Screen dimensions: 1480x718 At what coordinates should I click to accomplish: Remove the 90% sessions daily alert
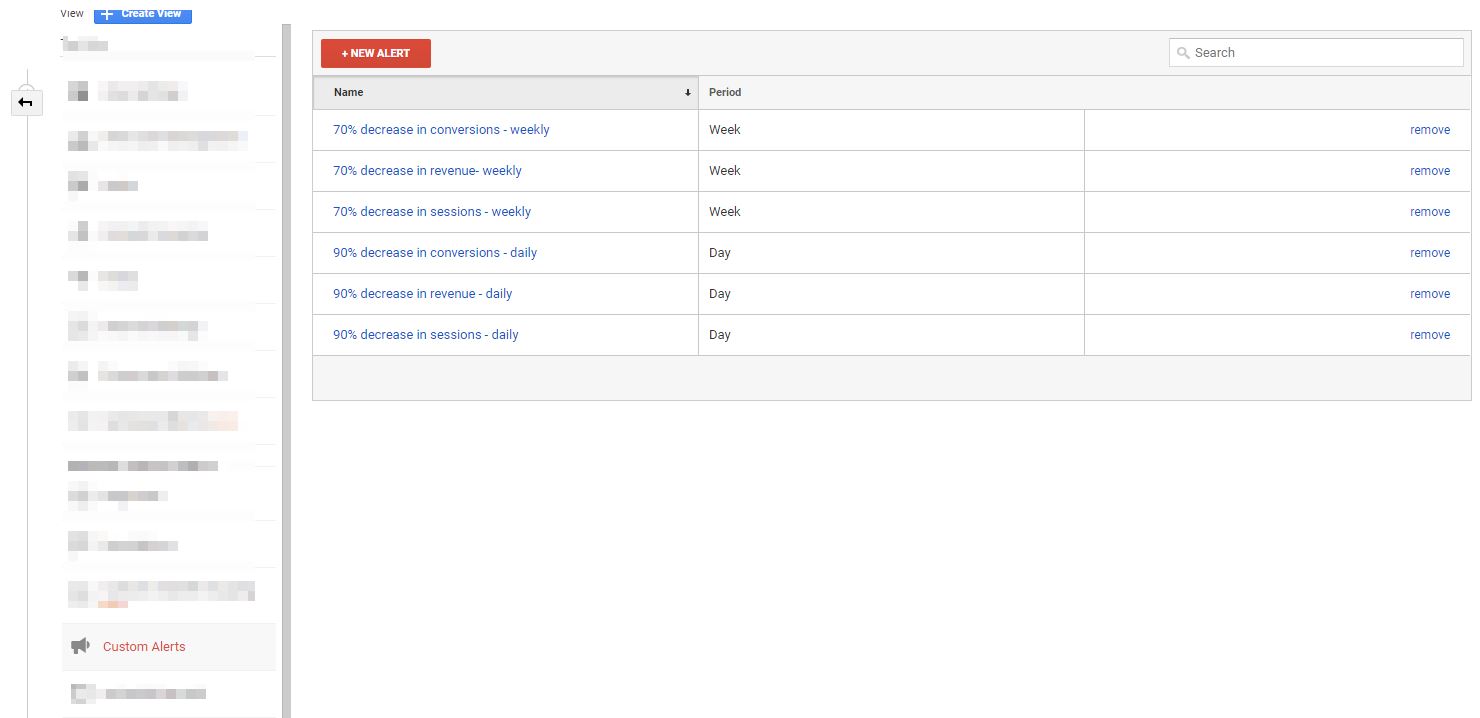click(x=1429, y=335)
